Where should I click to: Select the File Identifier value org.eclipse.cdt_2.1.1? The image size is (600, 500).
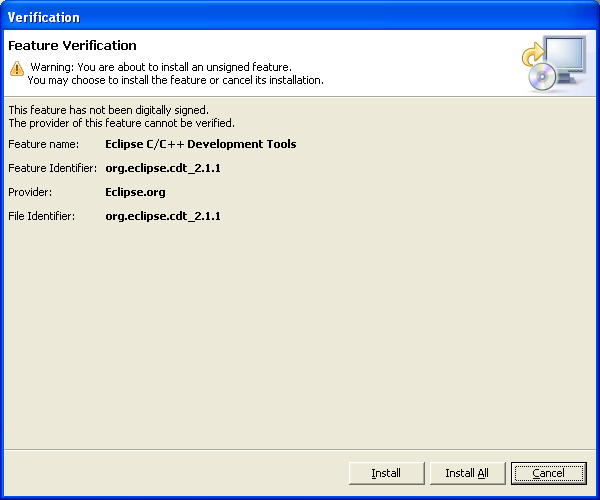coord(163,216)
